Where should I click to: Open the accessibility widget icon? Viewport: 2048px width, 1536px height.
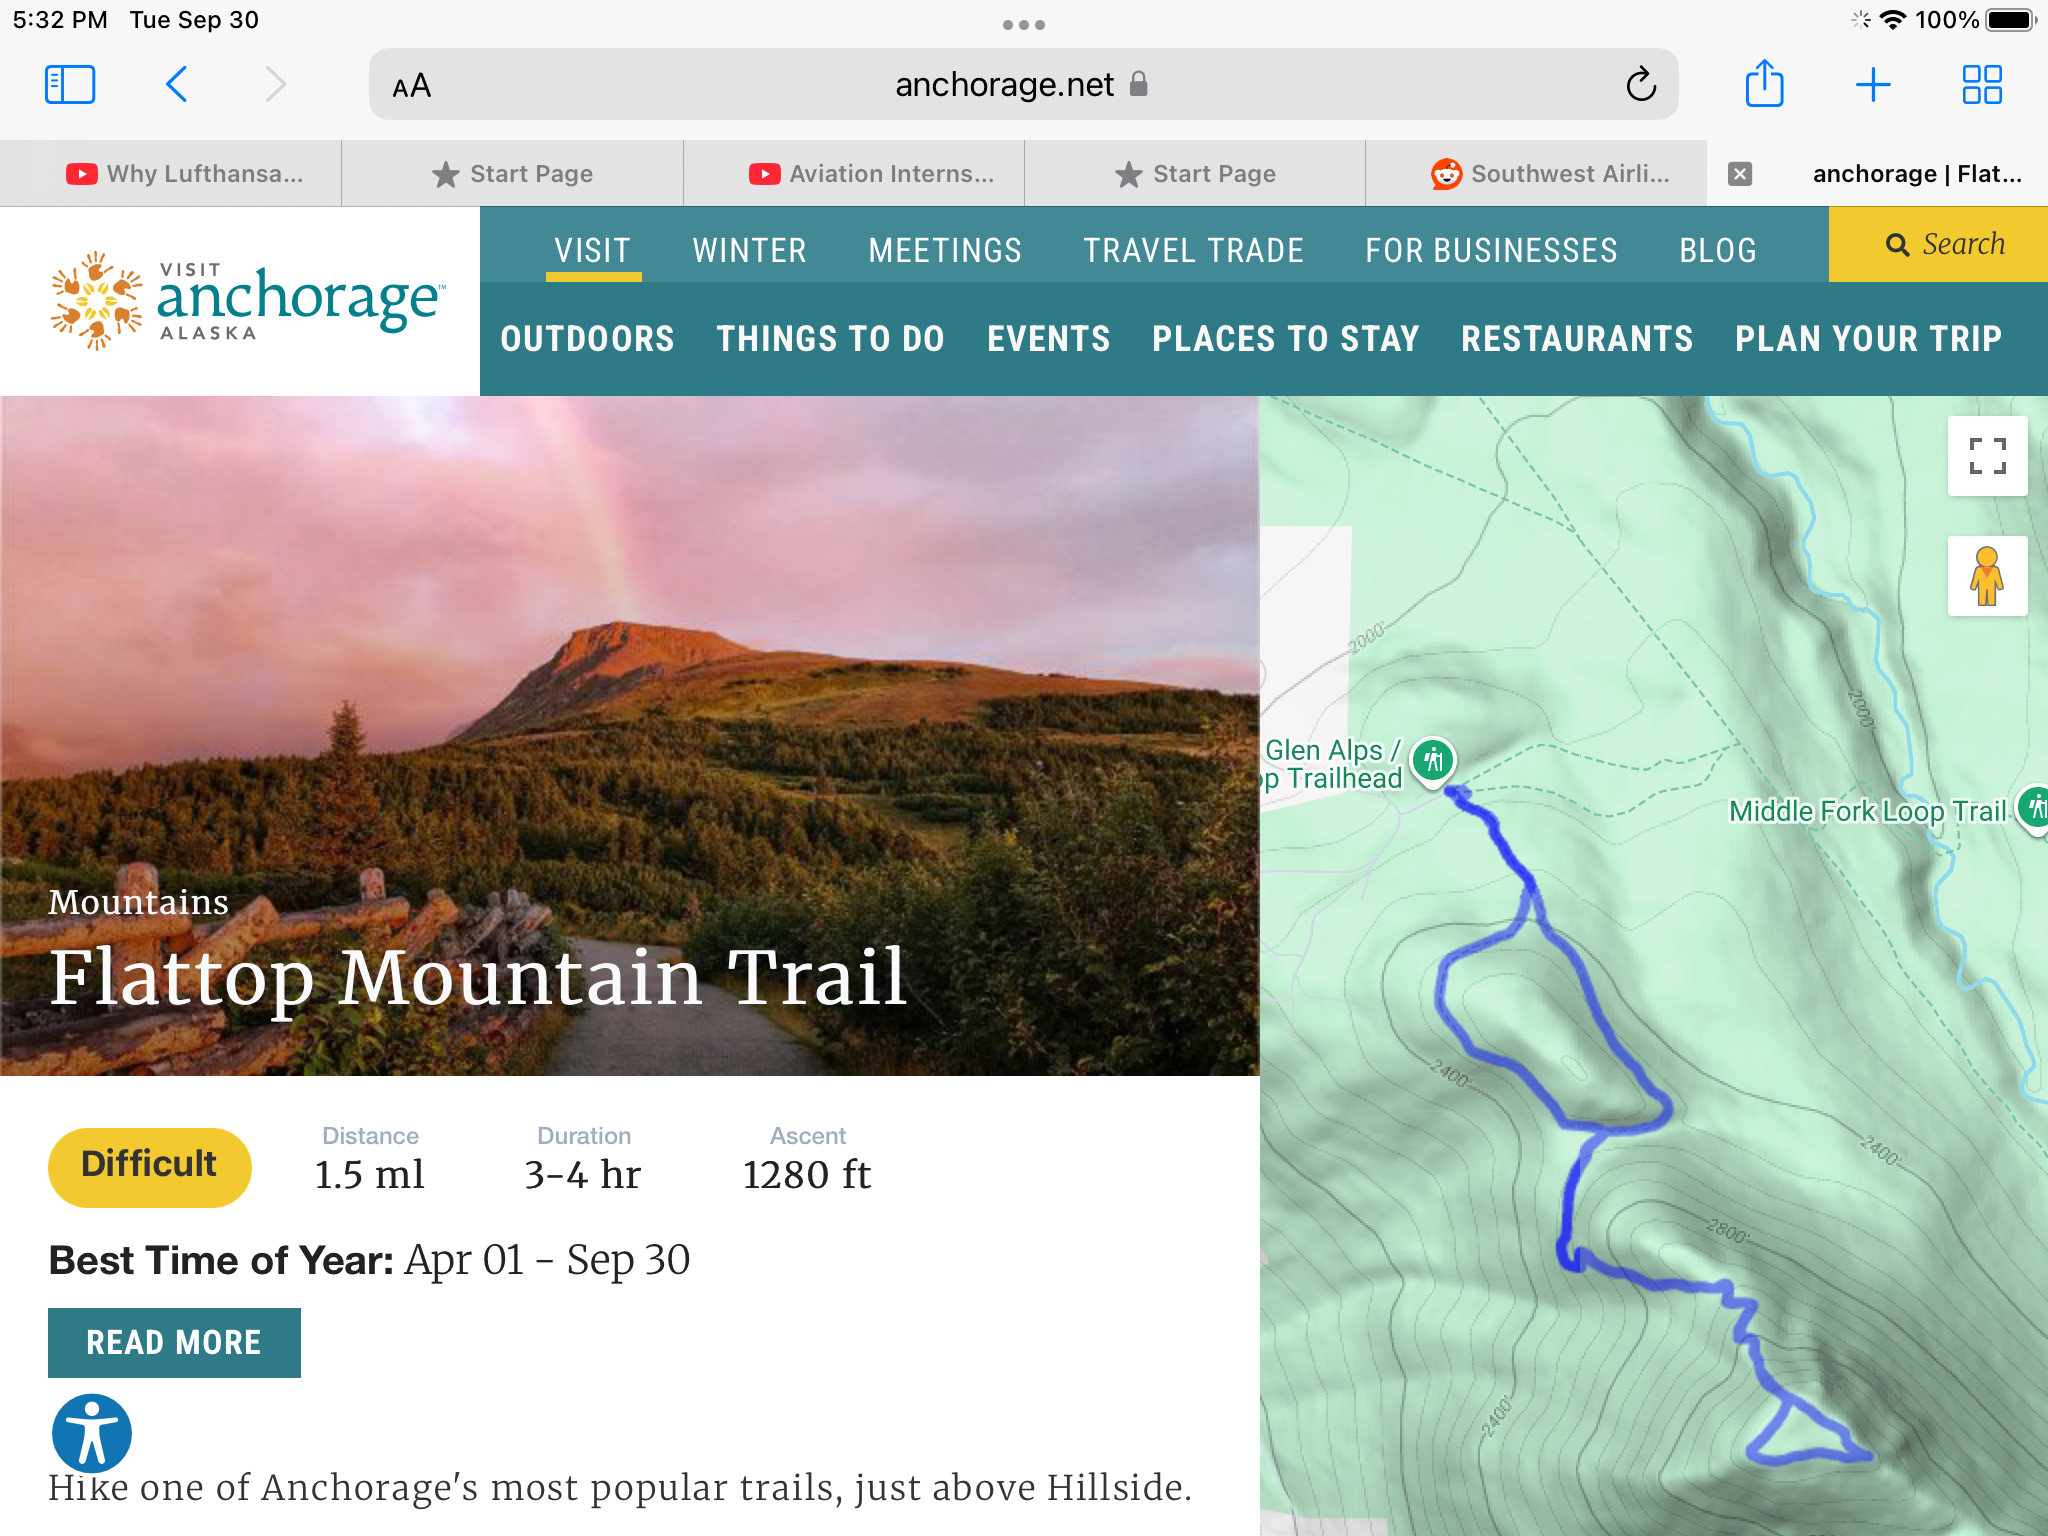(92, 1433)
